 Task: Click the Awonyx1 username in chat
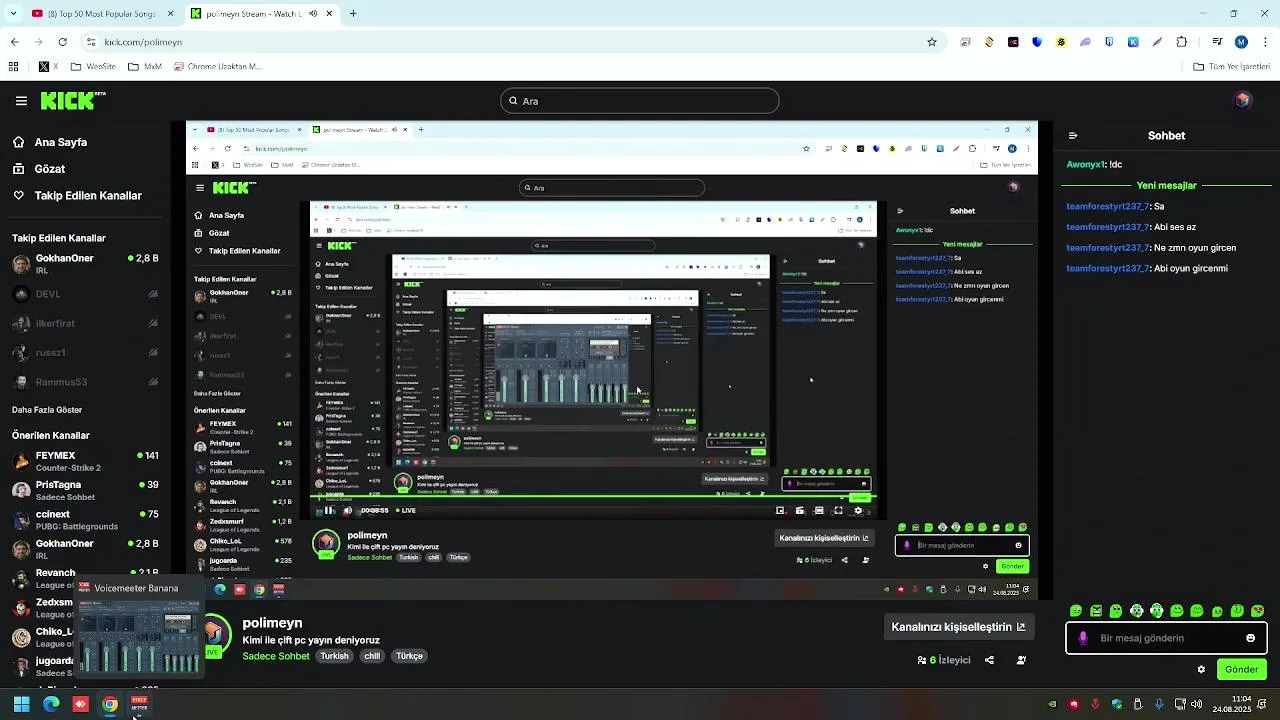tap(1085, 165)
